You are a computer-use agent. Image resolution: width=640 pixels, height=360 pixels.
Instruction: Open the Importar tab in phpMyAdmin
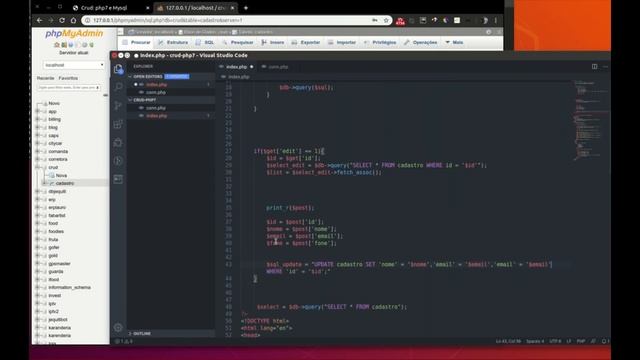342,42
